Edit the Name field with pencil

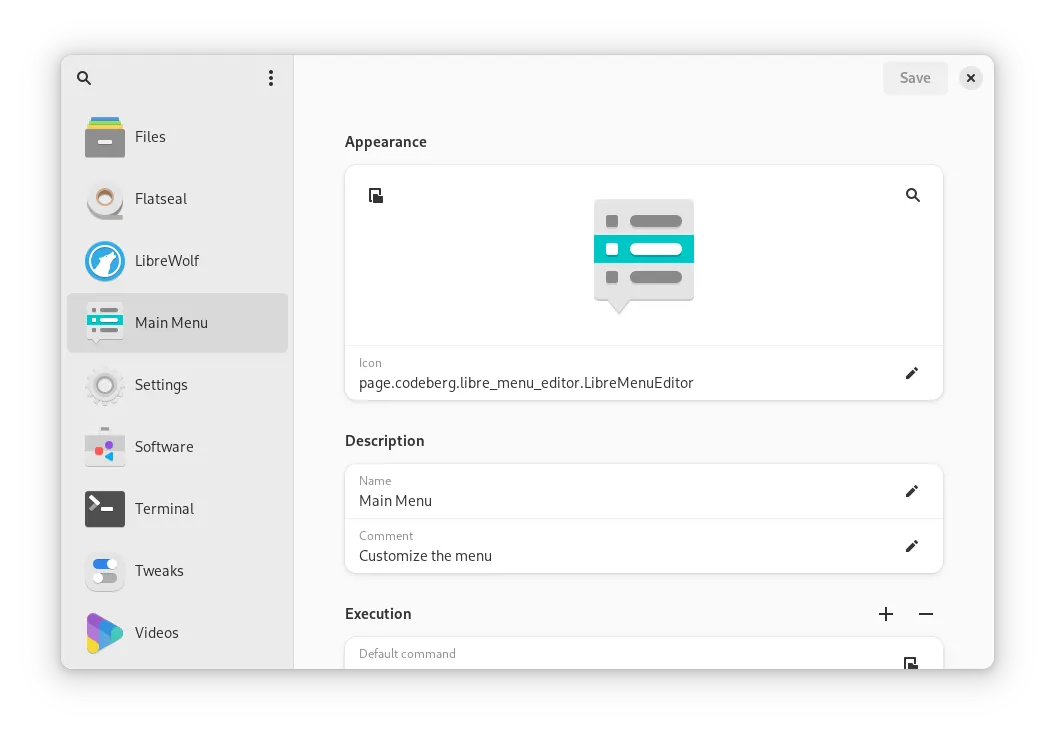pos(912,491)
